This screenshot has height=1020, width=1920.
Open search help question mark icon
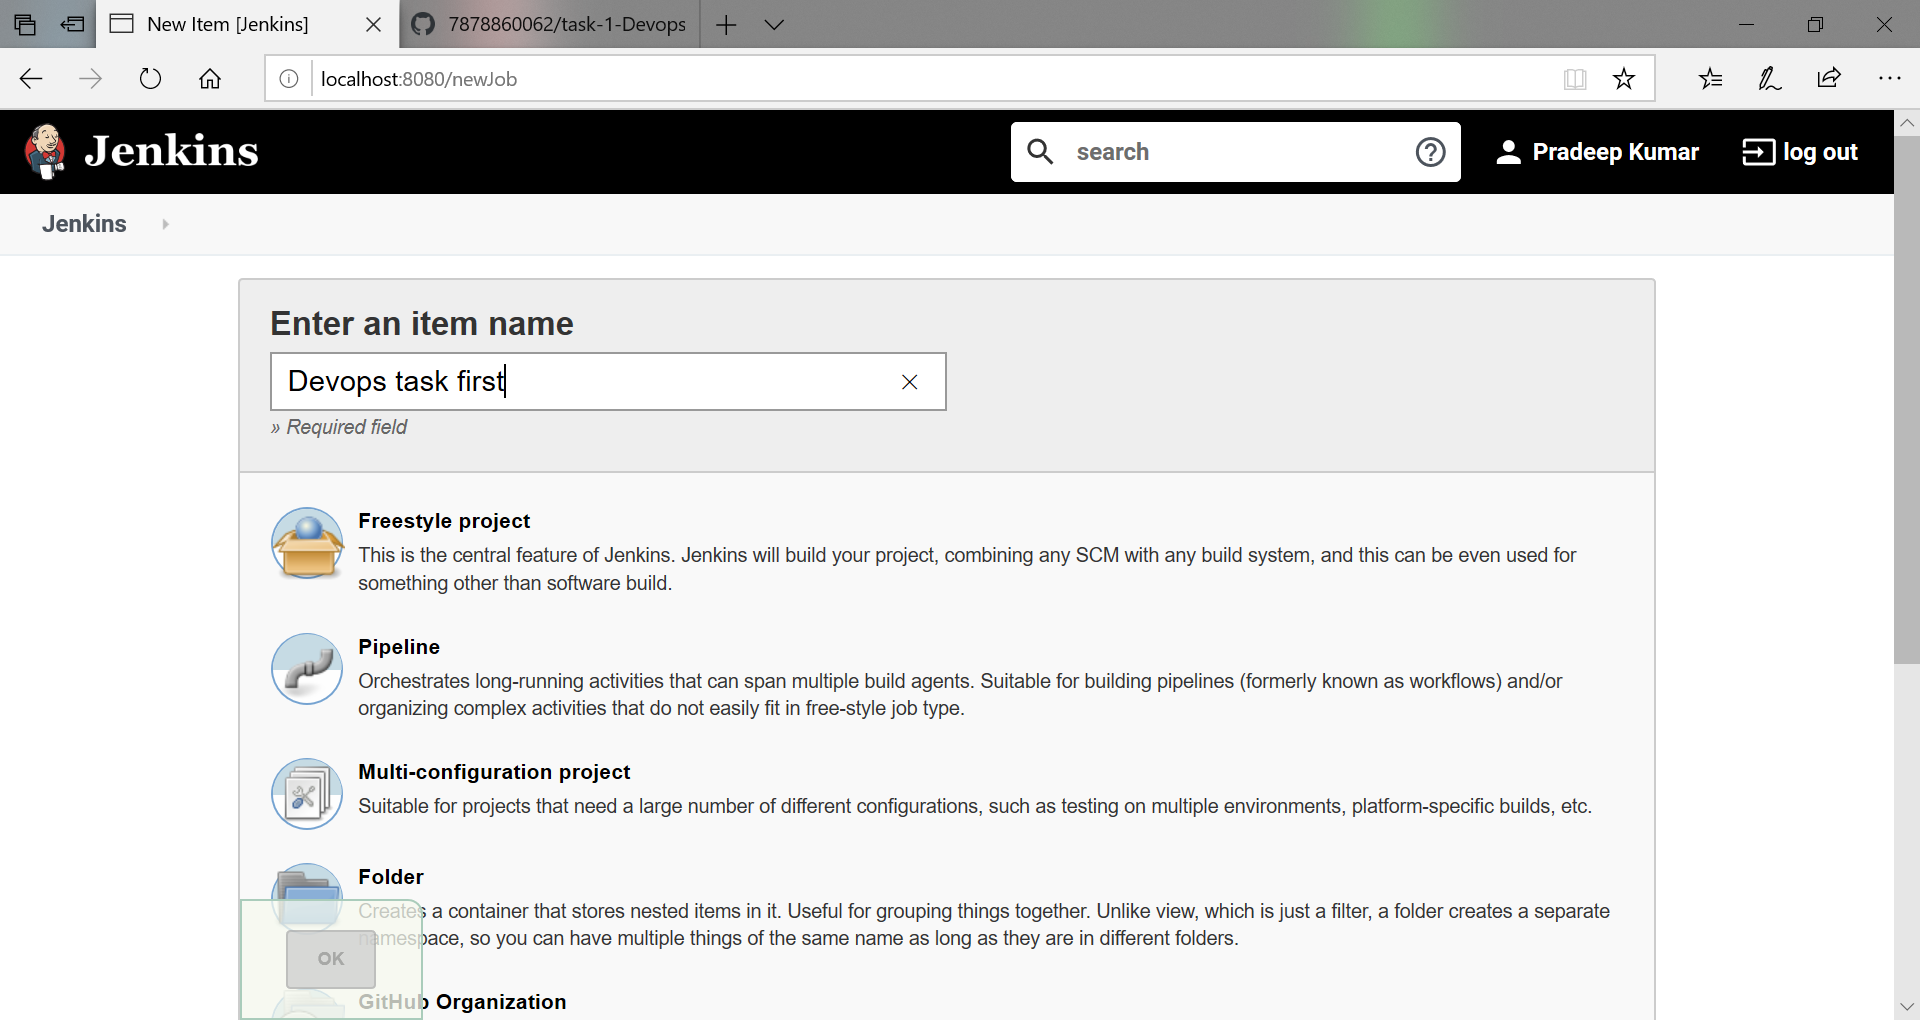pos(1430,152)
